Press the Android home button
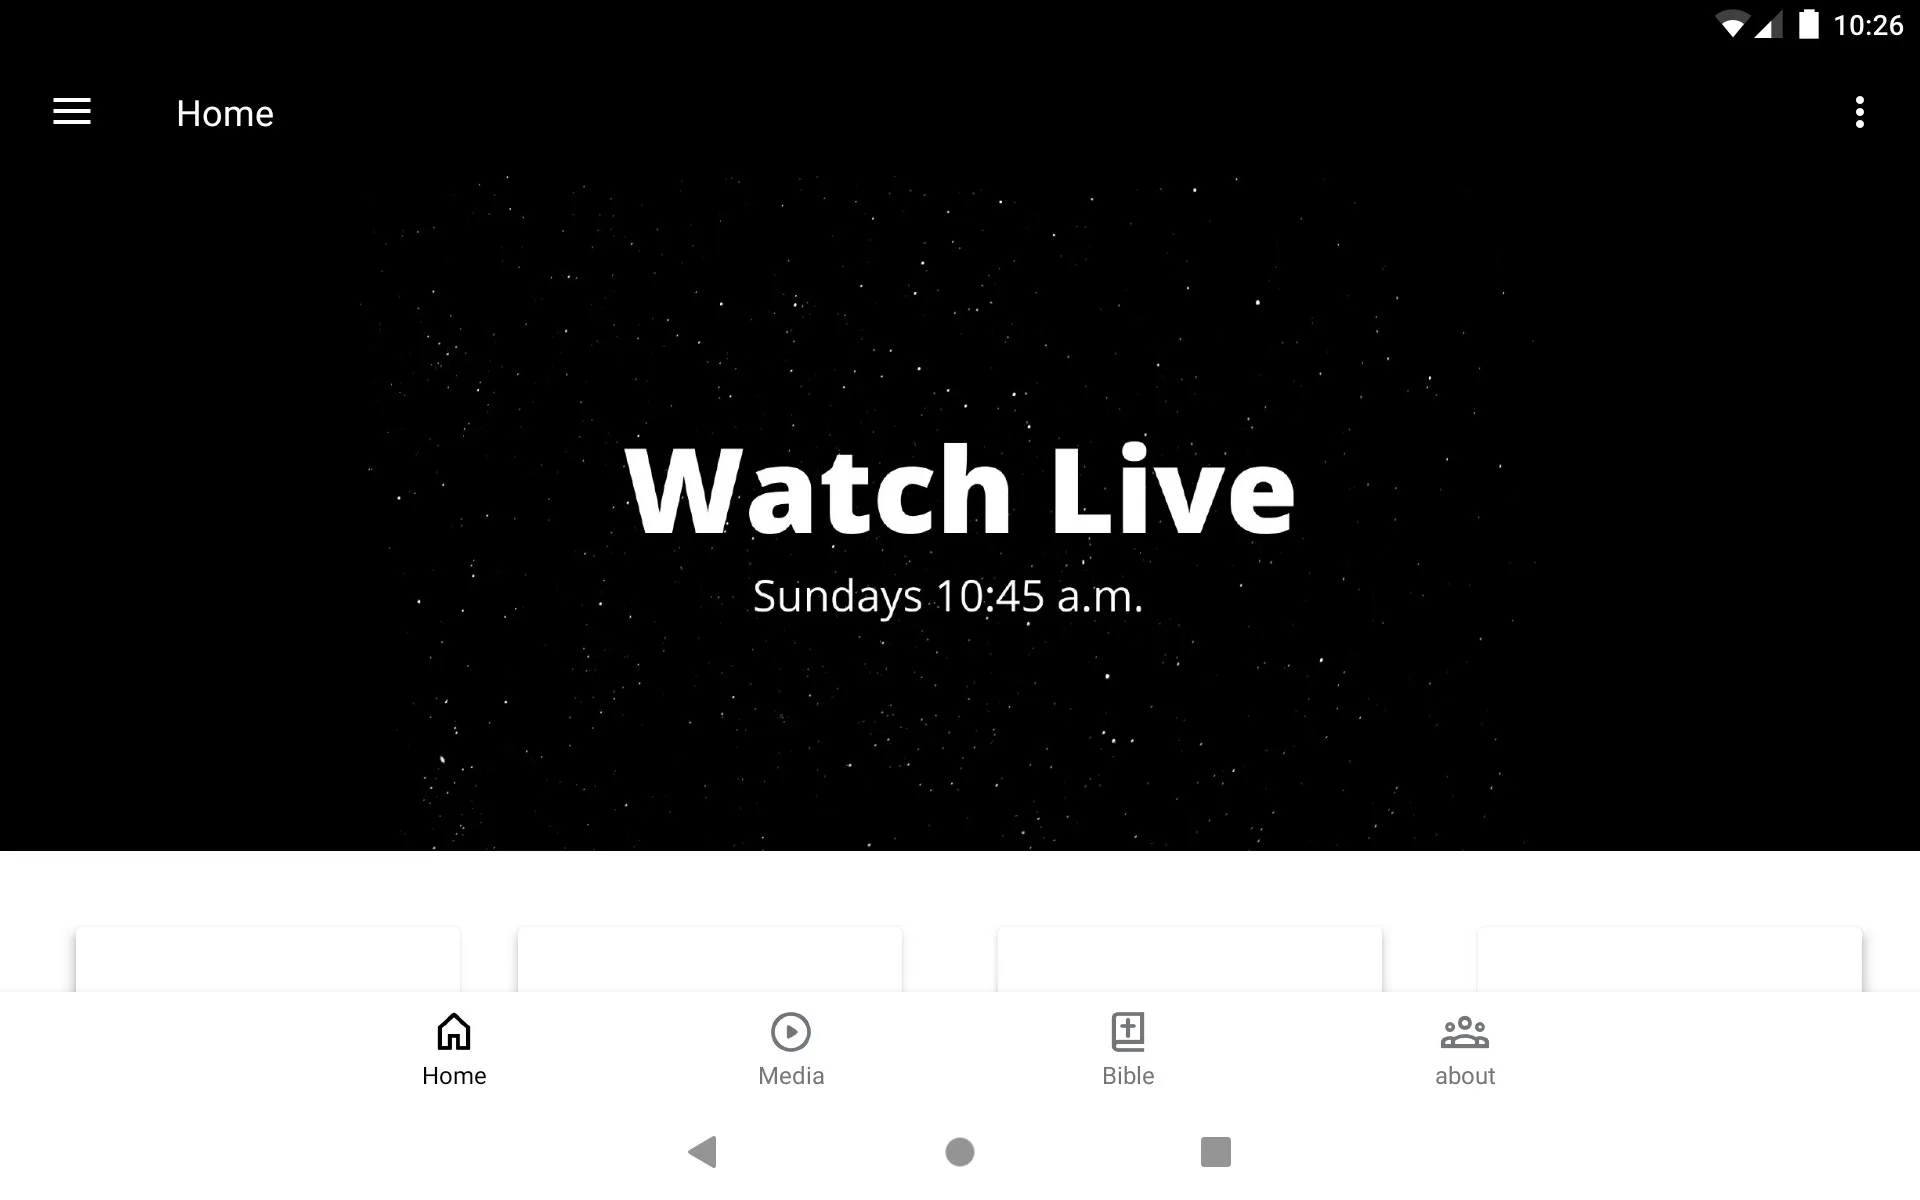1920x1200 pixels. [959, 1153]
